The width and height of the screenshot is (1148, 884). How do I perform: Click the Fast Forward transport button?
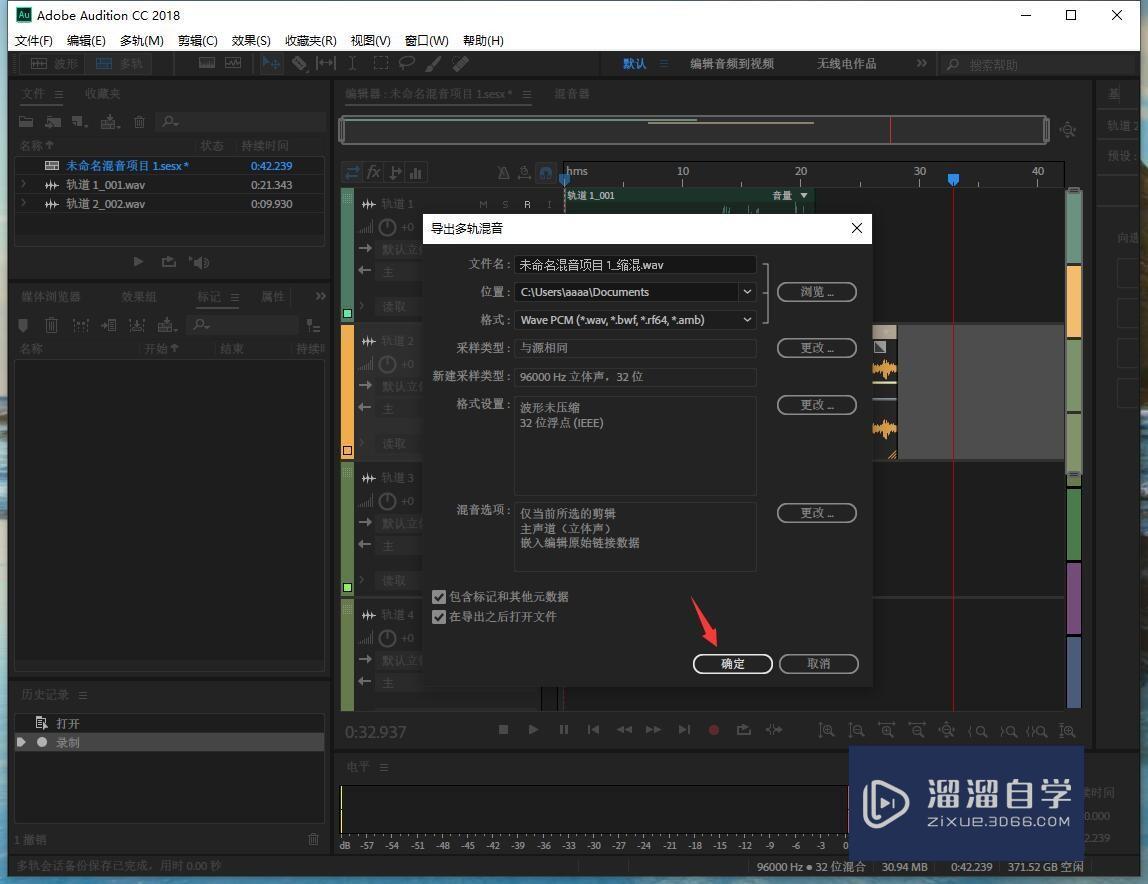pos(653,729)
